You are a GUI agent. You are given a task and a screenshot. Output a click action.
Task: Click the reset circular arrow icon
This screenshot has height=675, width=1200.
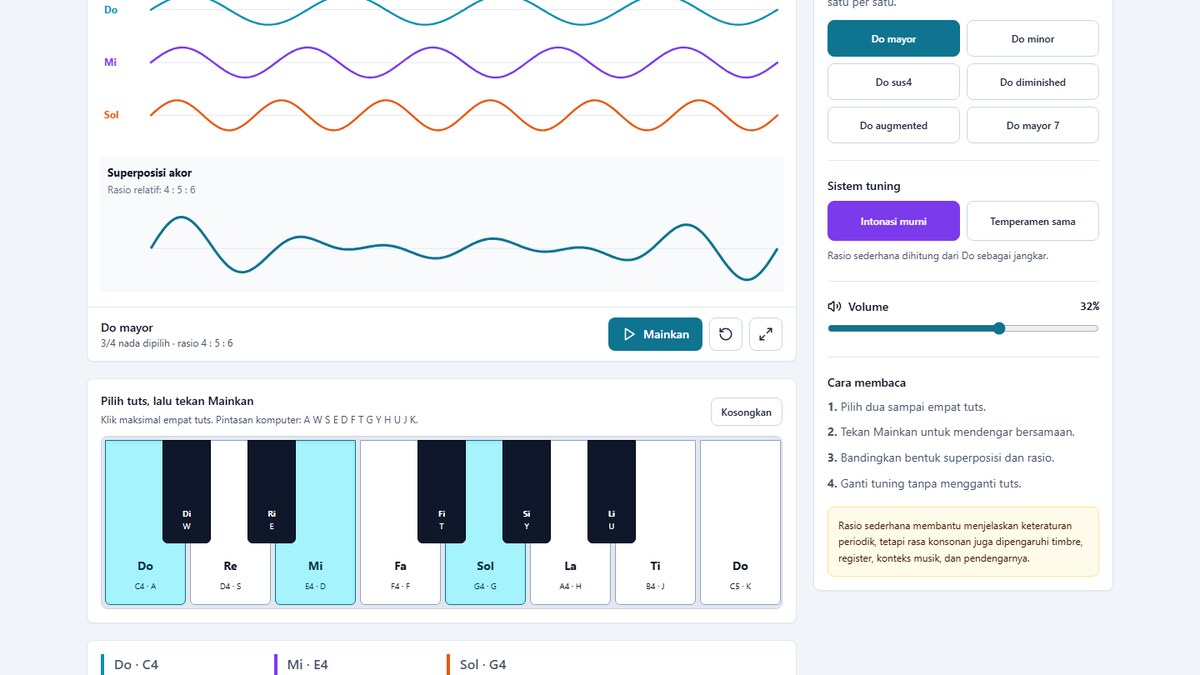[x=726, y=334]
